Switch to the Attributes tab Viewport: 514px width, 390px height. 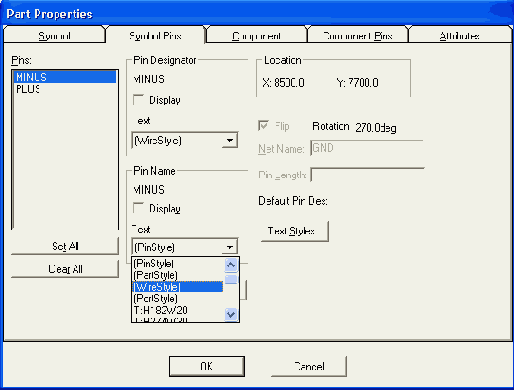pos(459,35)
